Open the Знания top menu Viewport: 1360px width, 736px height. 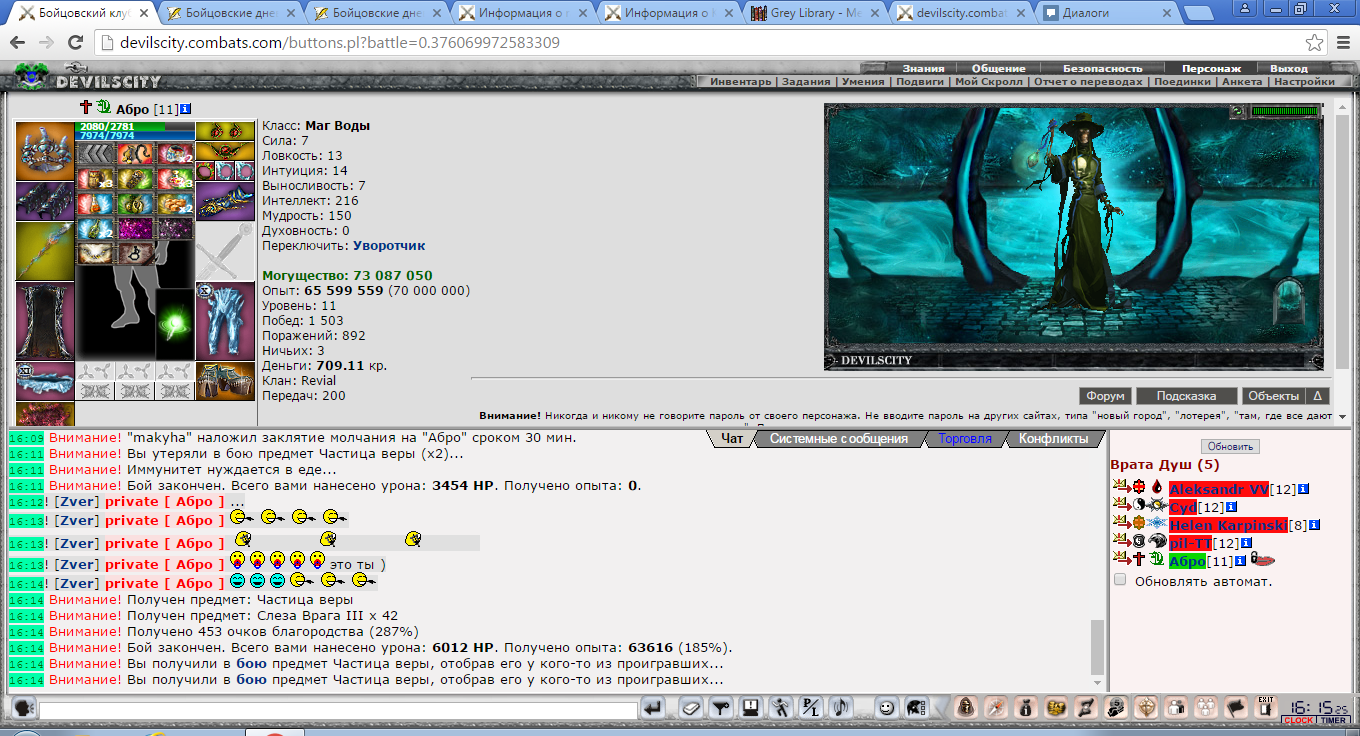pos(922,68)
